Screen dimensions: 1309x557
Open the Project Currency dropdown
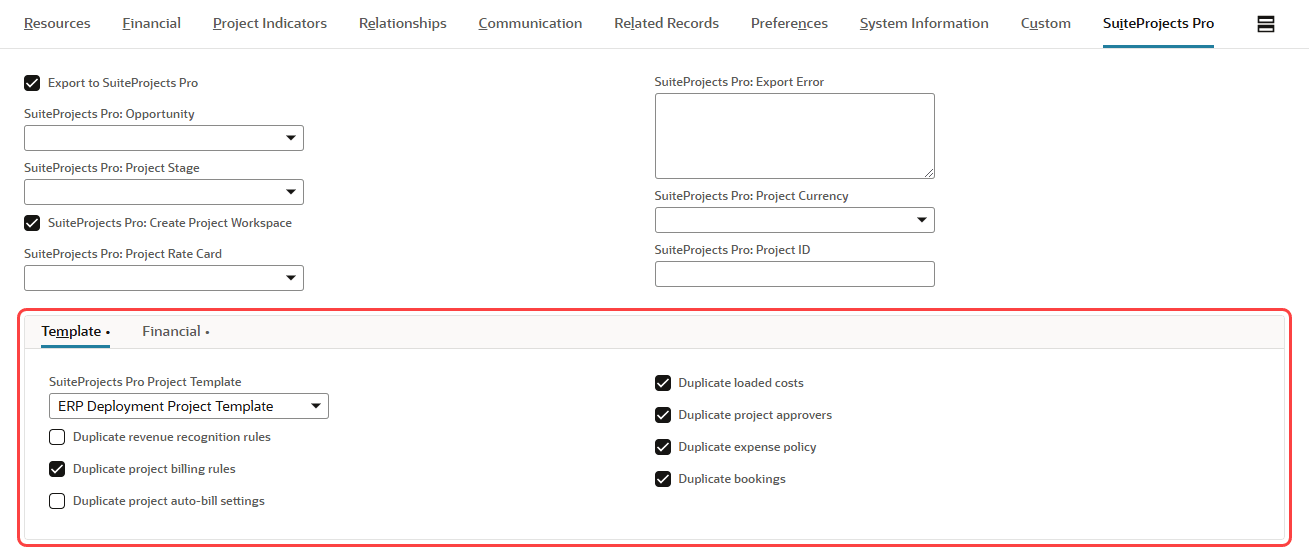[x=795, y=220]
